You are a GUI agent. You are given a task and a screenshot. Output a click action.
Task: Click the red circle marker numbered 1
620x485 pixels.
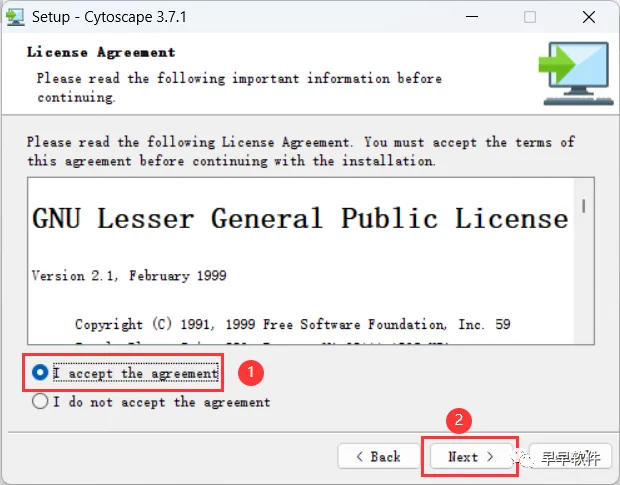[251, 372]
